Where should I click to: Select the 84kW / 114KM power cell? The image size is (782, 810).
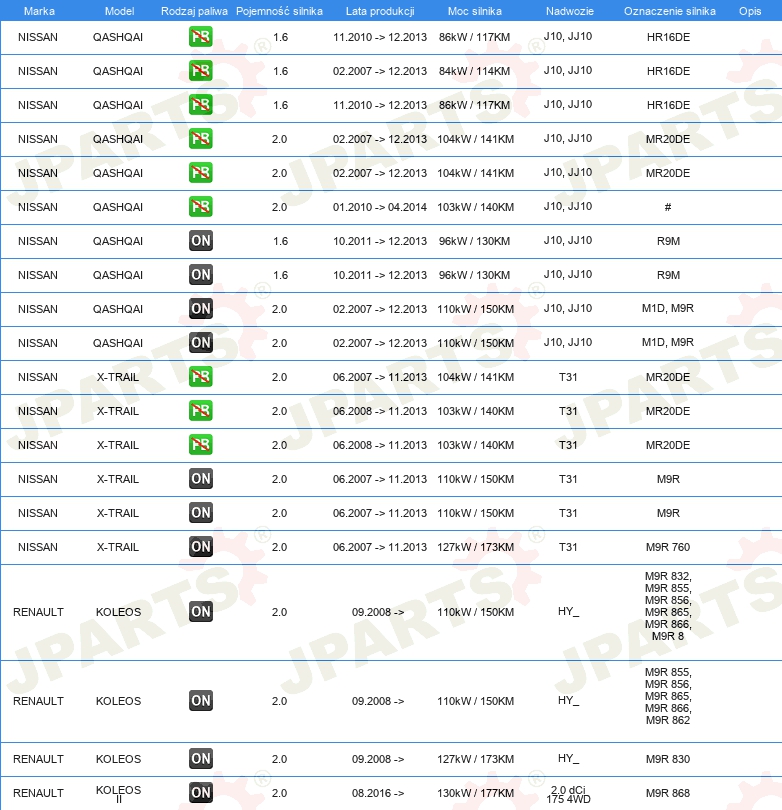[x=475, y=71]
